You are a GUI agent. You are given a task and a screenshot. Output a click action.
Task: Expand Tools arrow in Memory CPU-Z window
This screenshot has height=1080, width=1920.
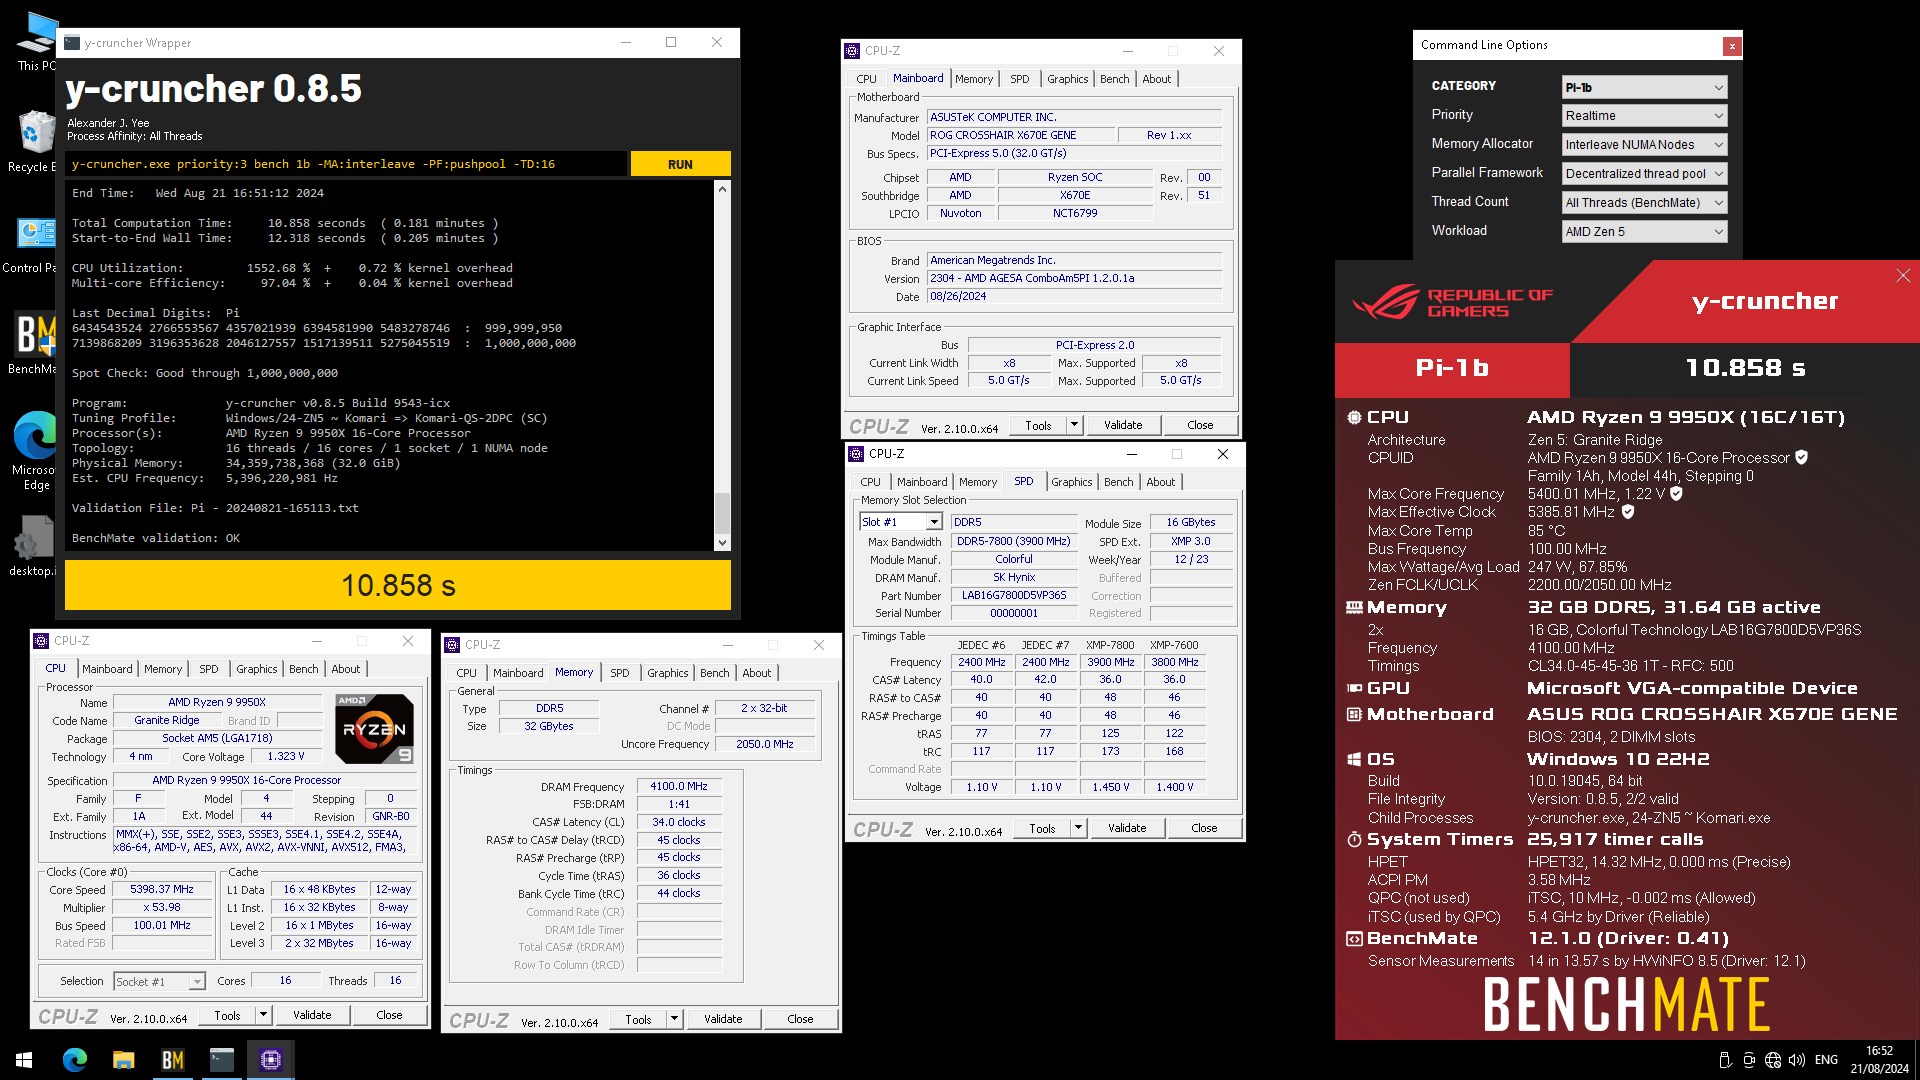[x=674, y=1019]
